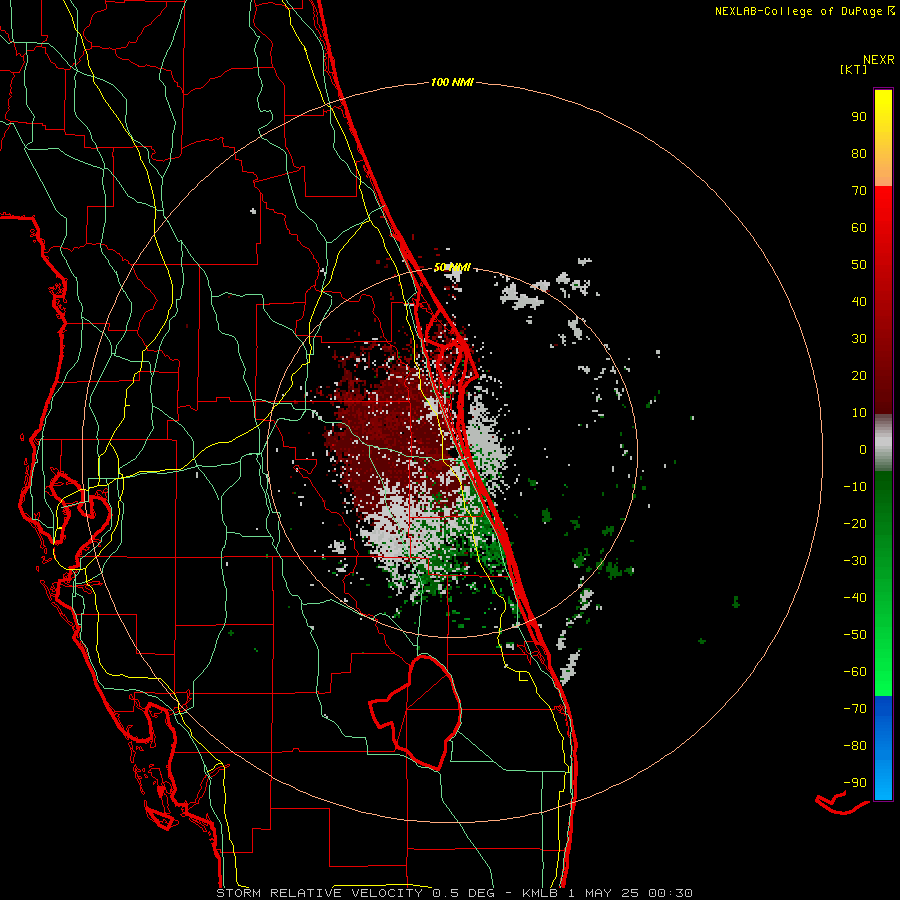900x900 pixels.
Task: Click the "-40" value on the velocity scale
Action: click(855, 598)
